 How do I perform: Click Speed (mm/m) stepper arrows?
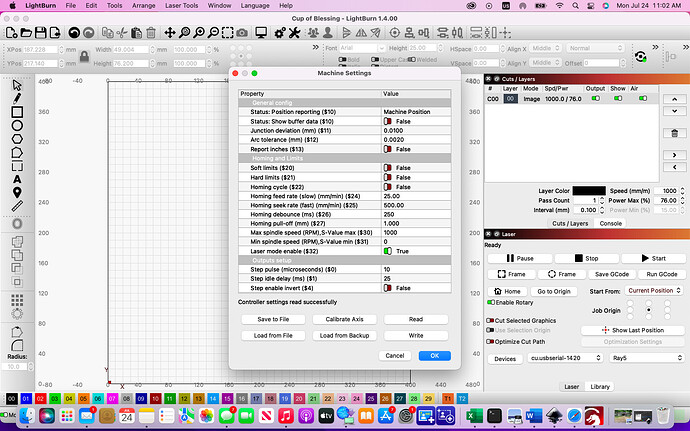(682, 191)
